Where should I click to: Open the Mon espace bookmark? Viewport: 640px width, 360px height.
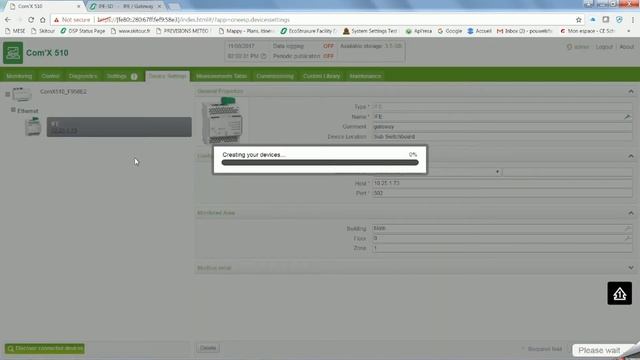point(587,31)
